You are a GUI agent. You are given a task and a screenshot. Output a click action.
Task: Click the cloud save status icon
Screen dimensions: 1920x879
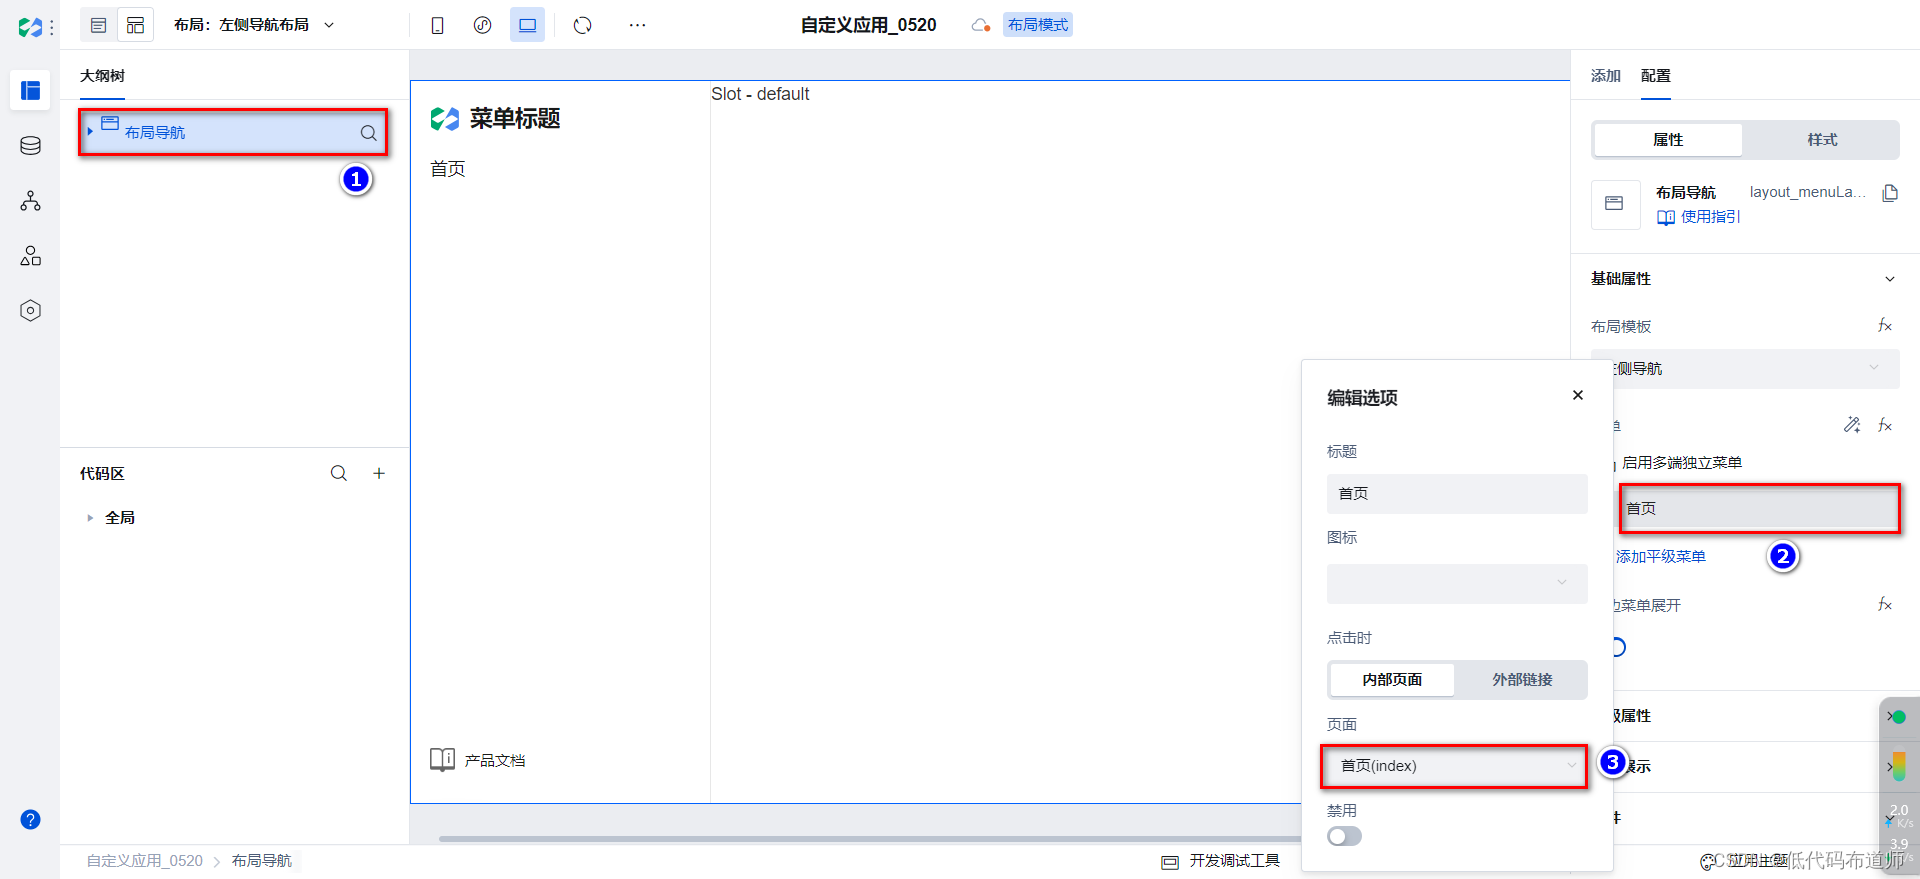(980, 25)
